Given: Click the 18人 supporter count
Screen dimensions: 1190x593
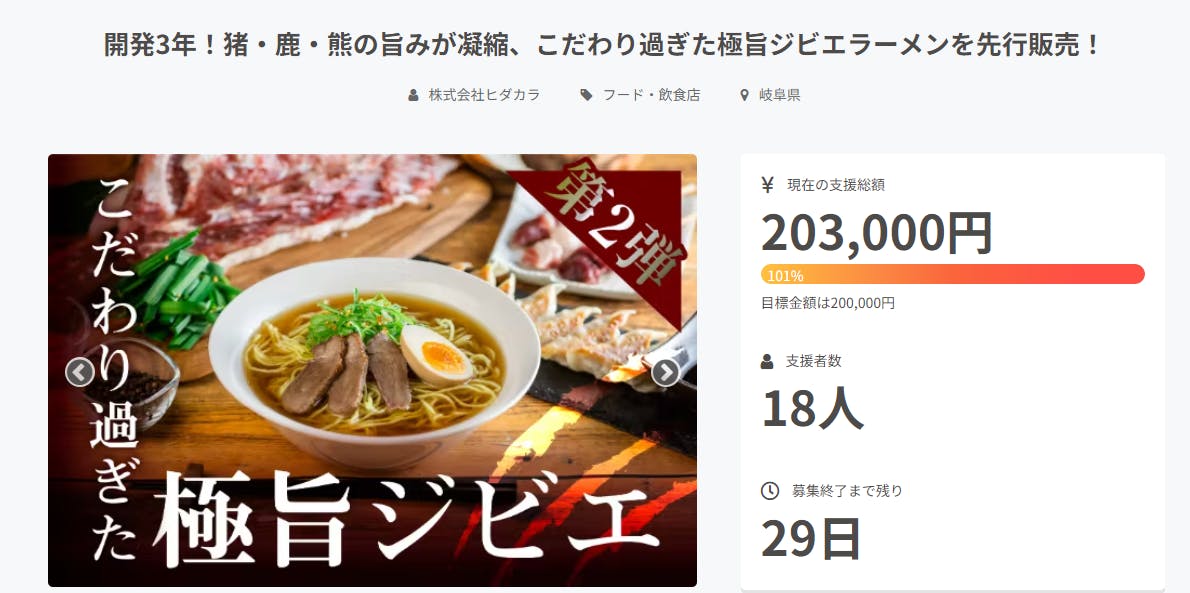Looking at the screenshot, I should point(812,408).
